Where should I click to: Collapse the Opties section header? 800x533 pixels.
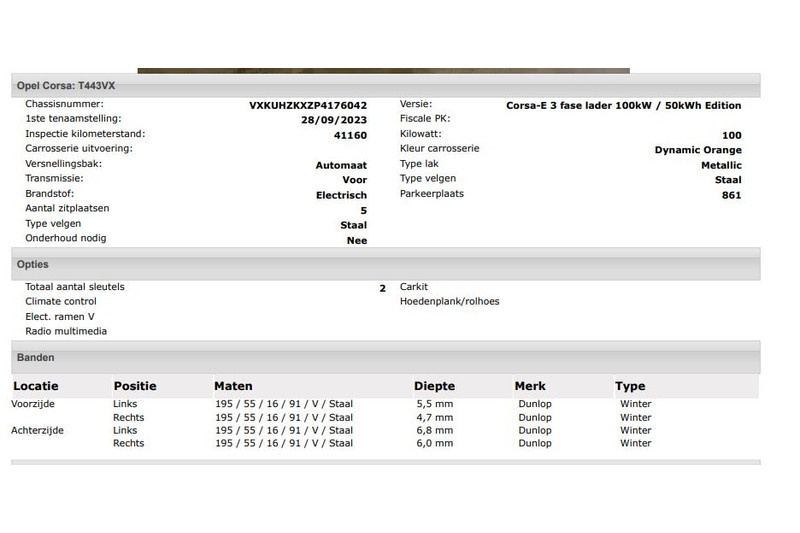point(32,265)
